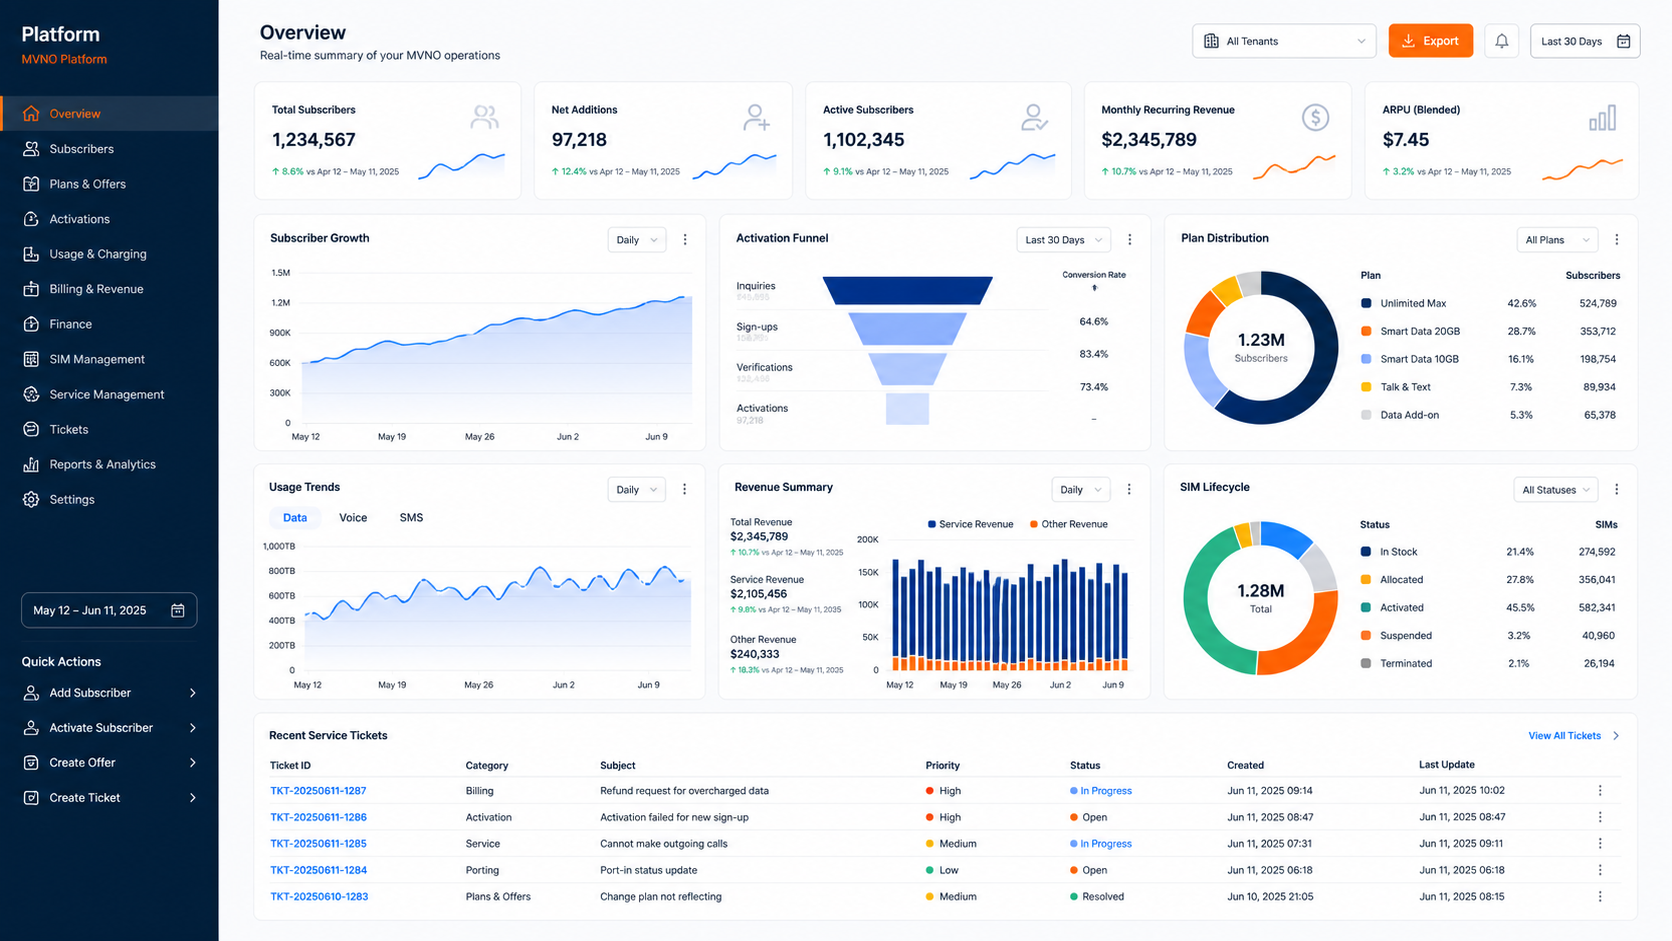
Task: Click the orange Export button
Action: click(1430, 41)
